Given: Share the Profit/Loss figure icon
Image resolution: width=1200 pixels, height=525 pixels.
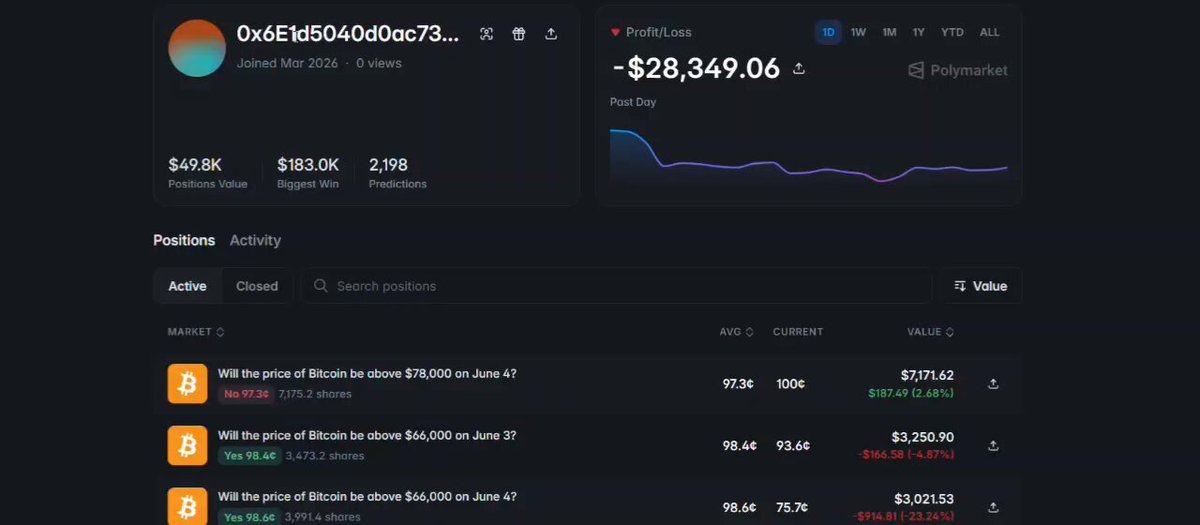Looking at the screenshot, I should pos(799,68).
